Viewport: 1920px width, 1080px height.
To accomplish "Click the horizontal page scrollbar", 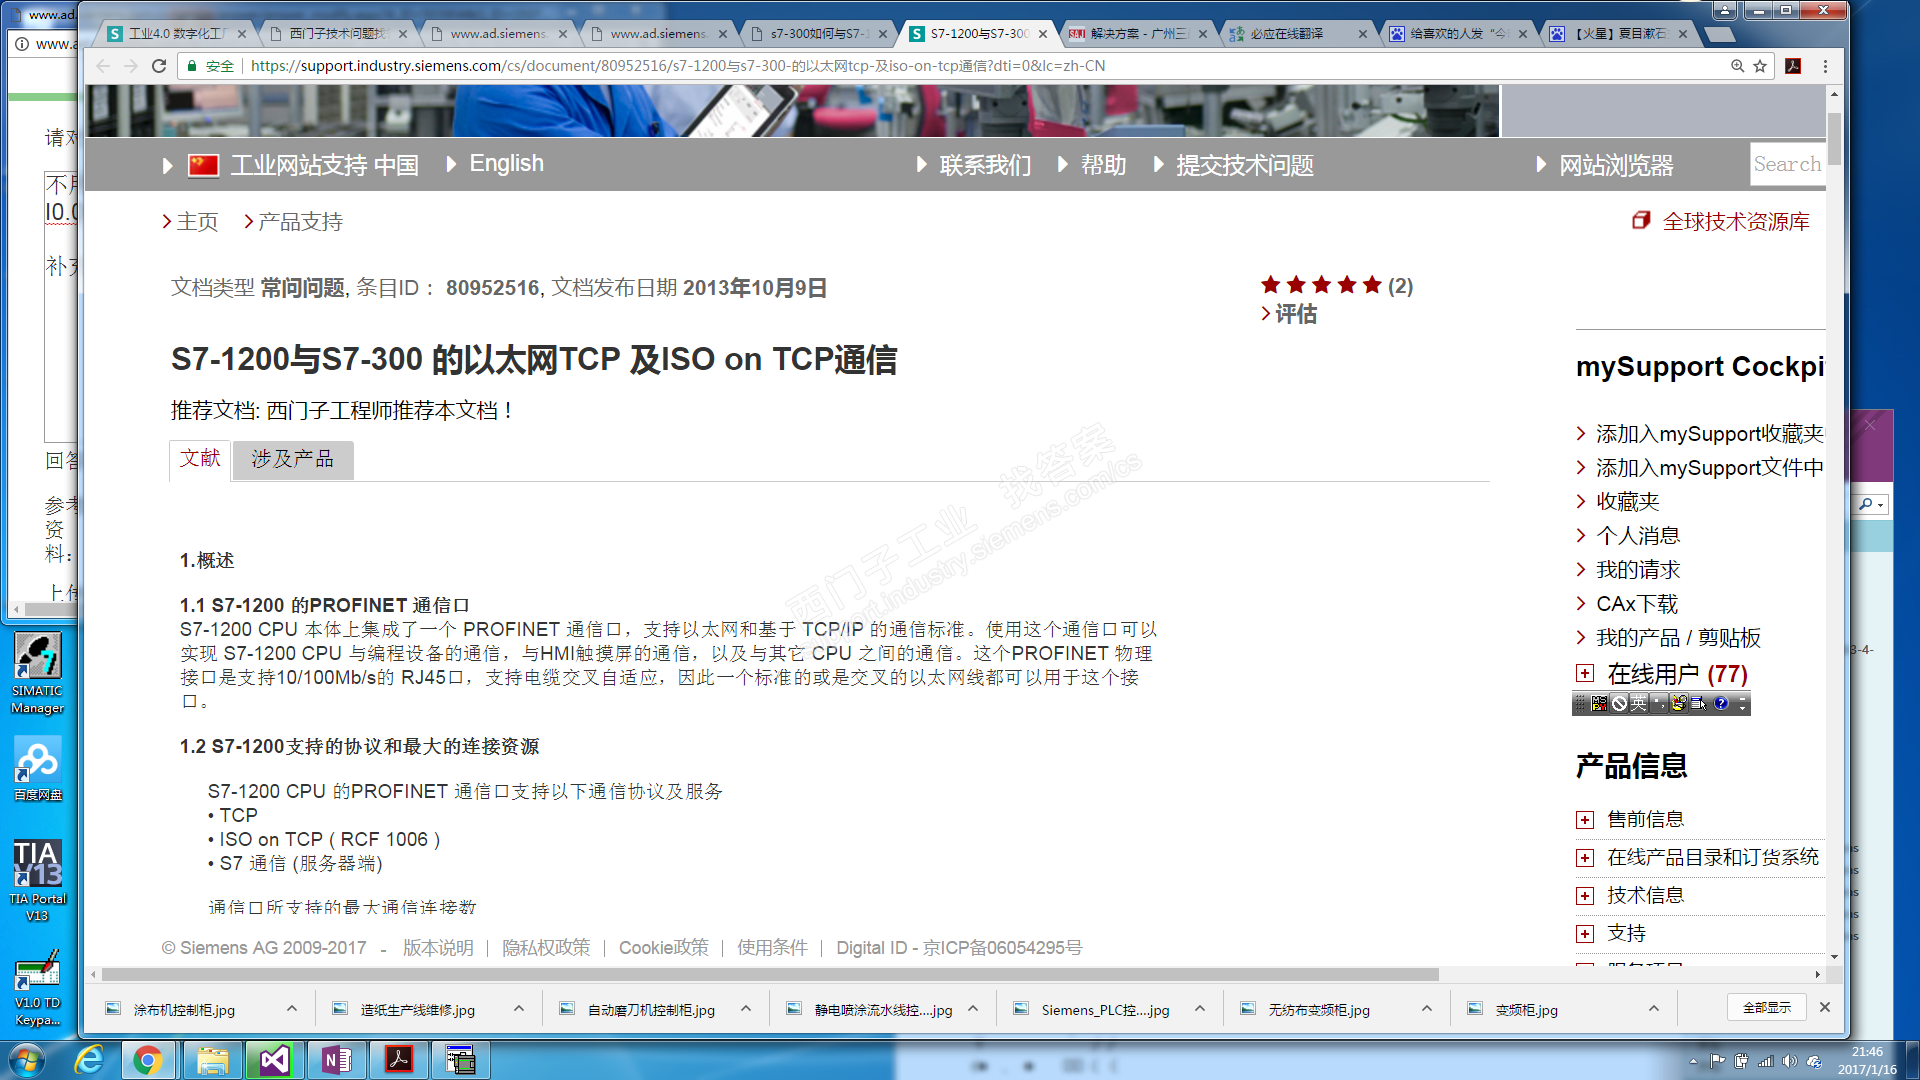I will pos(770,974).
